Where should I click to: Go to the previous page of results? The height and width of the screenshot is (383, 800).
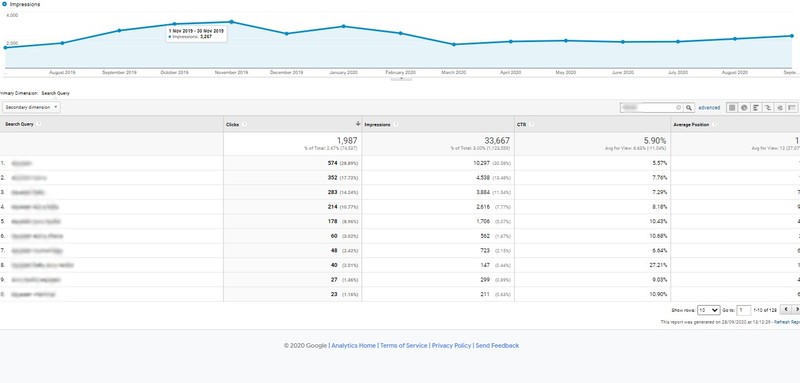coord(786,310)
